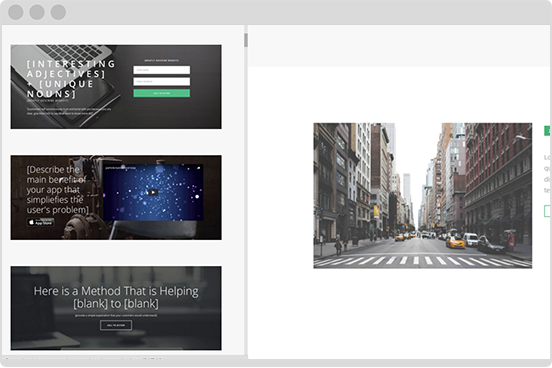Click the third gray window circle
The width and height of the screenshot is (552, 368).
tap(58, 12)
